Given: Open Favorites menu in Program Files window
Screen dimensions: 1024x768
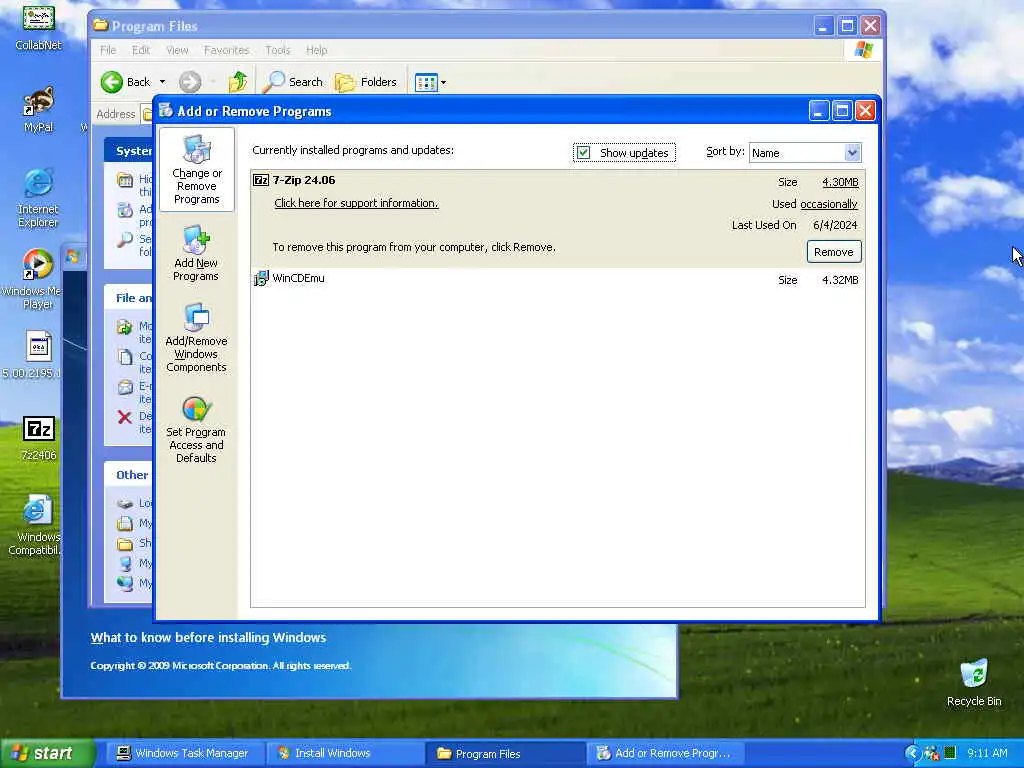Looking at the screenshot, I should [226, 50].
